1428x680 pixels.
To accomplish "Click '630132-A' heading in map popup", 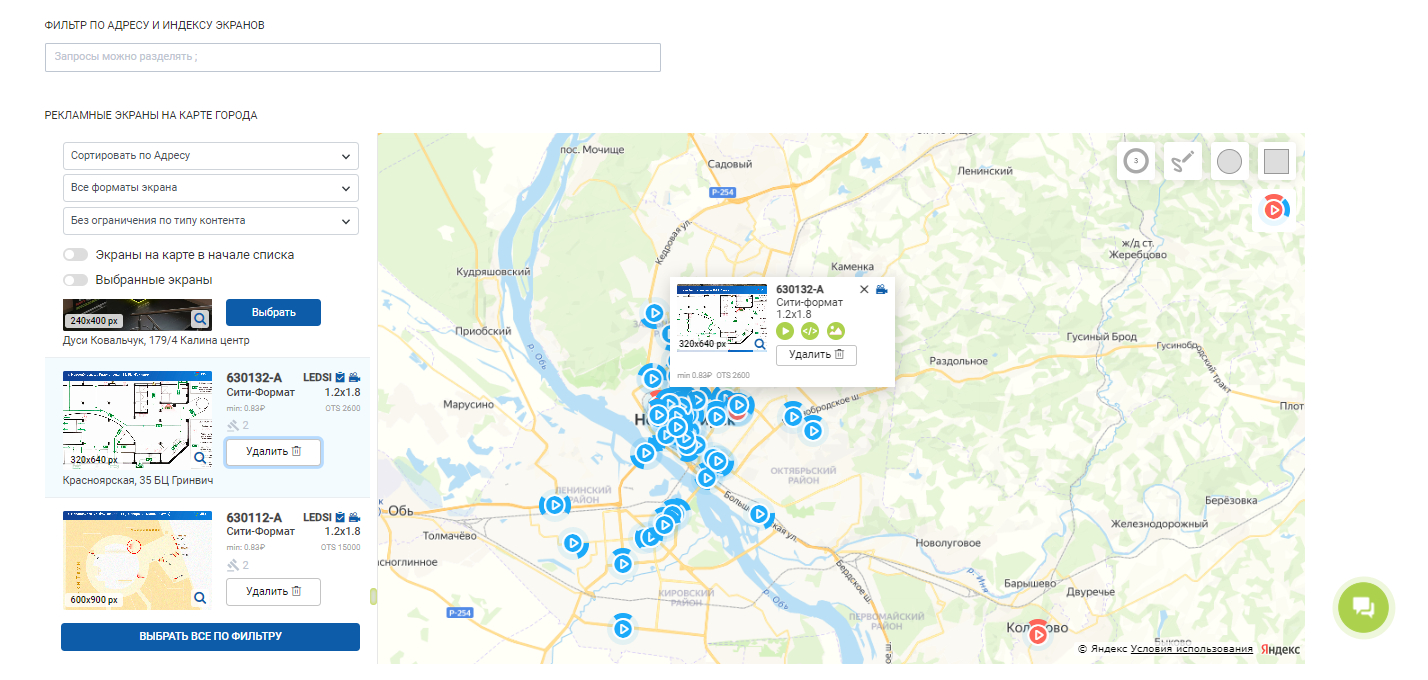I will [x=800, y=290].
